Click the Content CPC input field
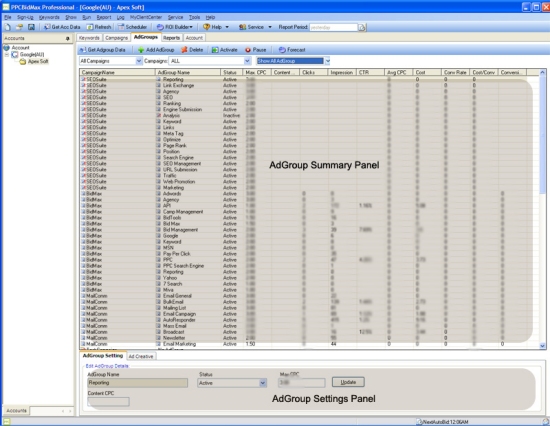The image size is (550, 426). point(108,402)
